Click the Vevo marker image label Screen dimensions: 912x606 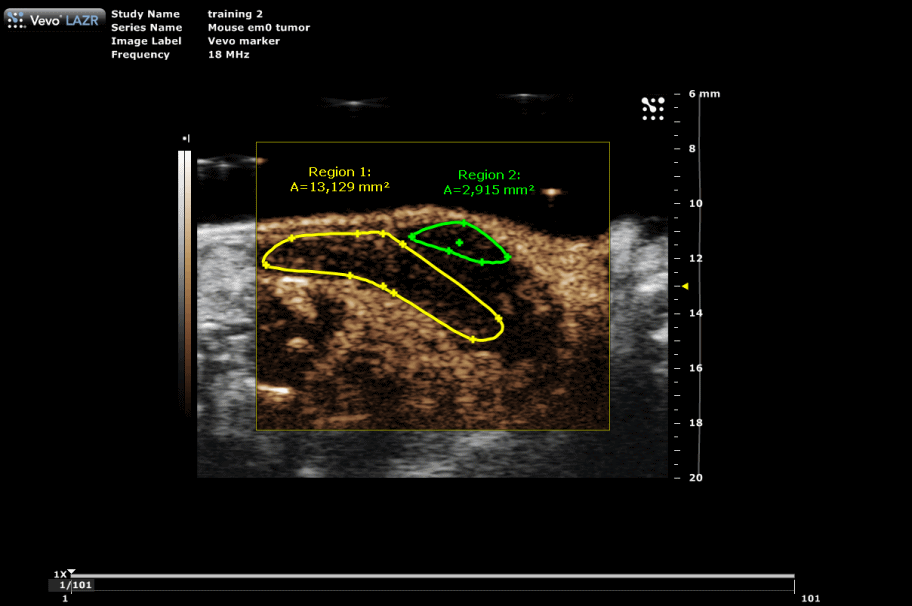click(243, 41)
